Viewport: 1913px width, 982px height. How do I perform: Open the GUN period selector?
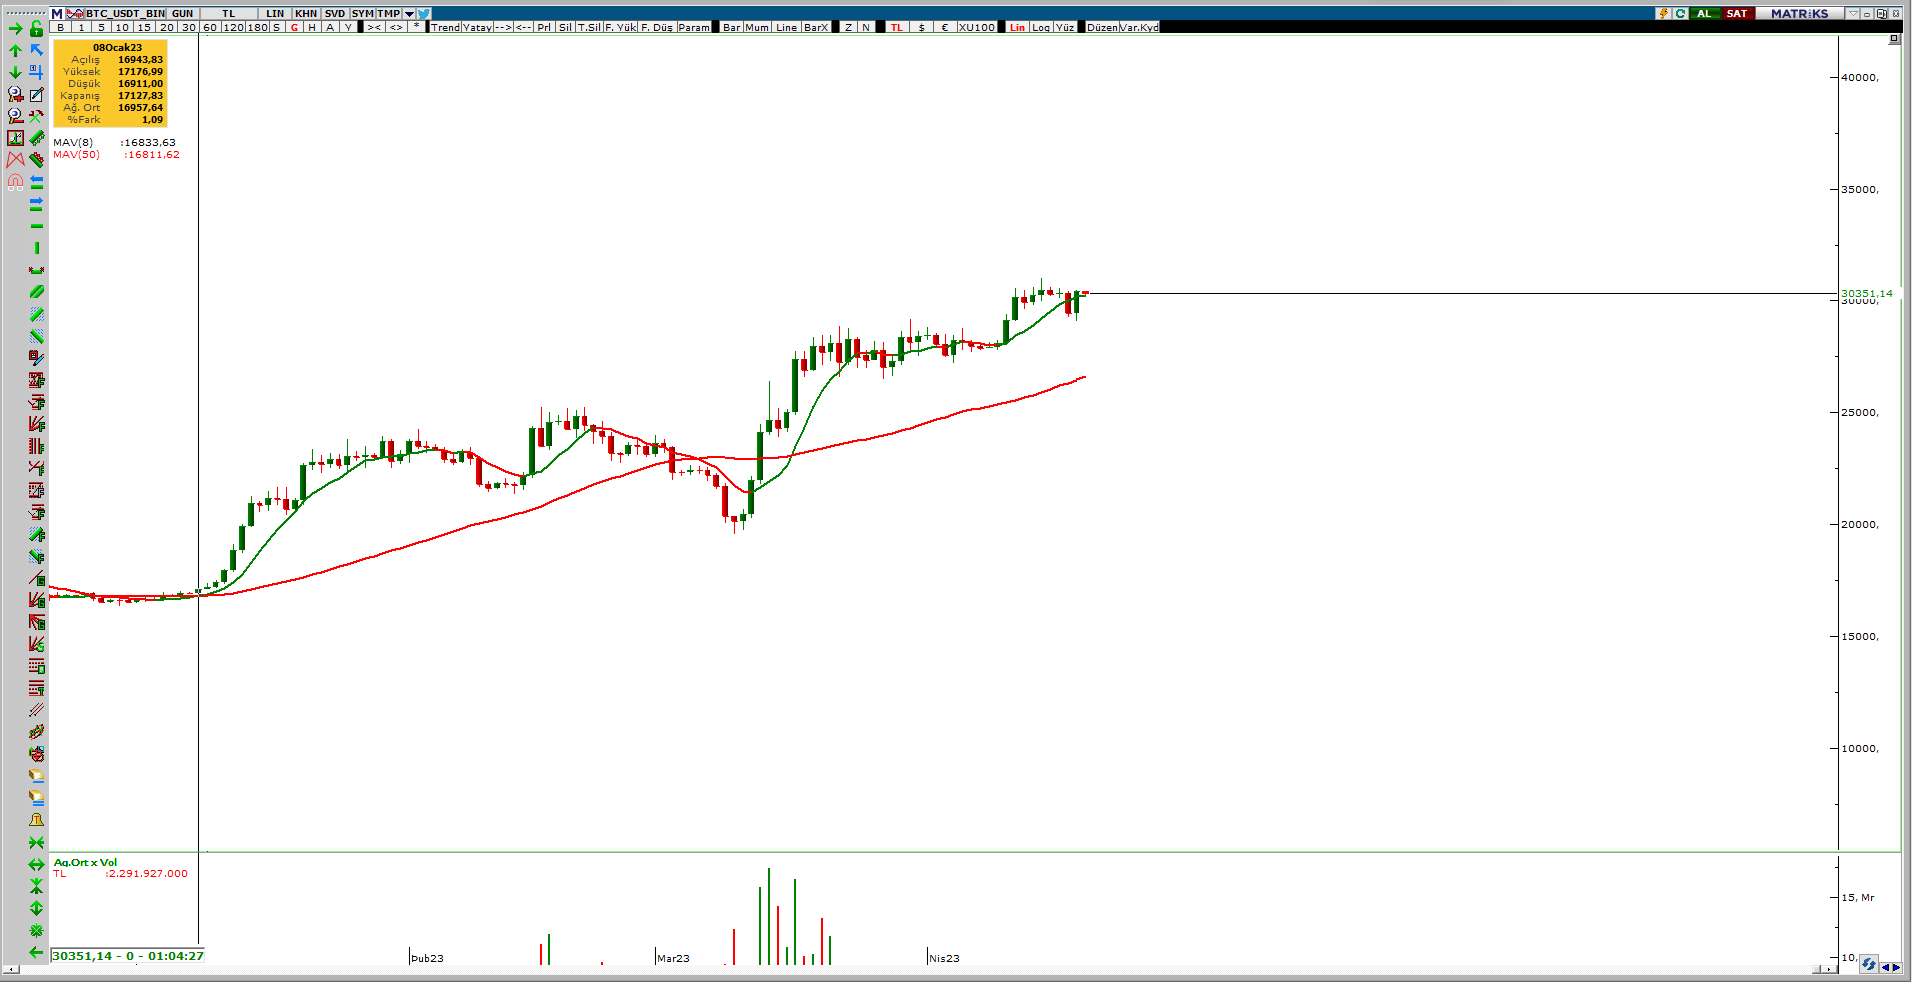click(x=182, y=14)
